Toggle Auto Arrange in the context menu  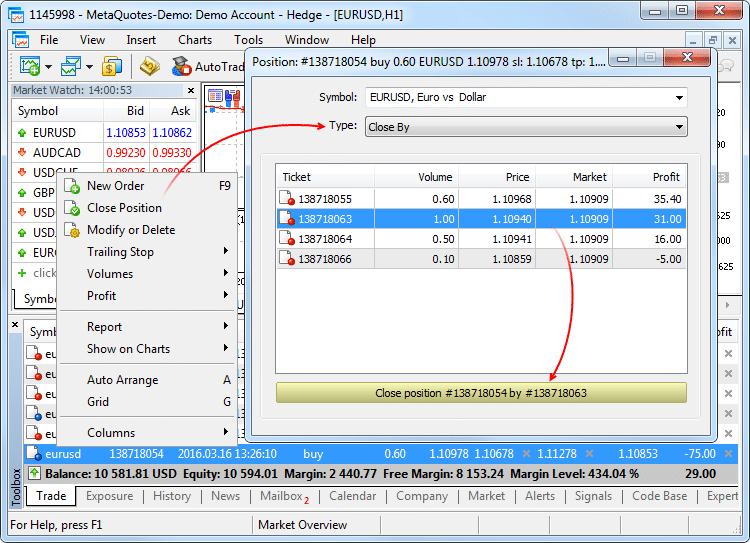click(x=122, y=380)
